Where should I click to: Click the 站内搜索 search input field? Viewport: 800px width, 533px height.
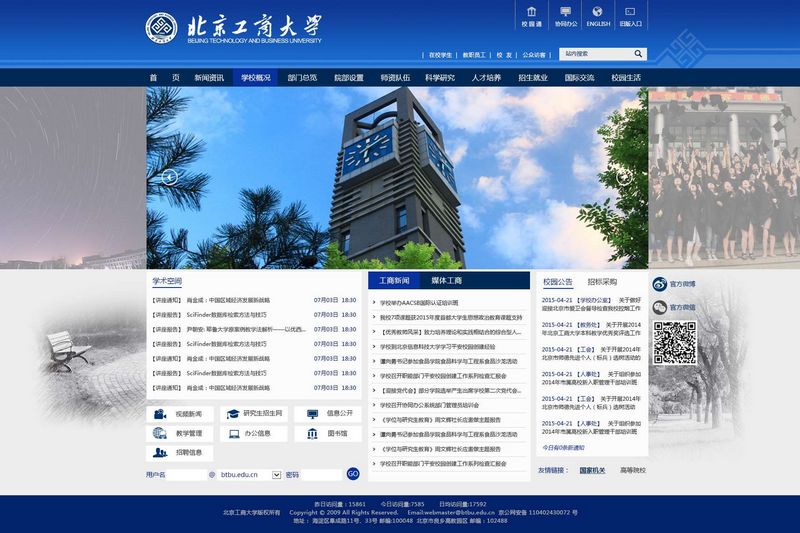595,54
